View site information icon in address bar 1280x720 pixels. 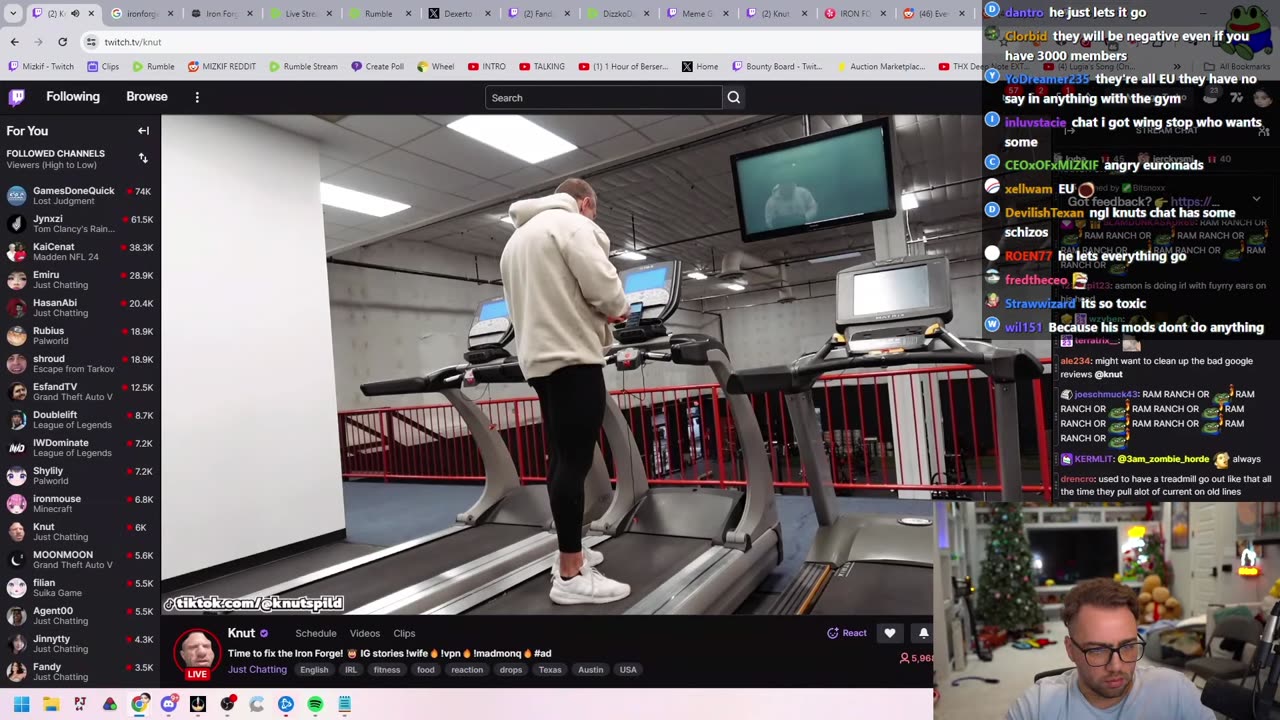91,42
